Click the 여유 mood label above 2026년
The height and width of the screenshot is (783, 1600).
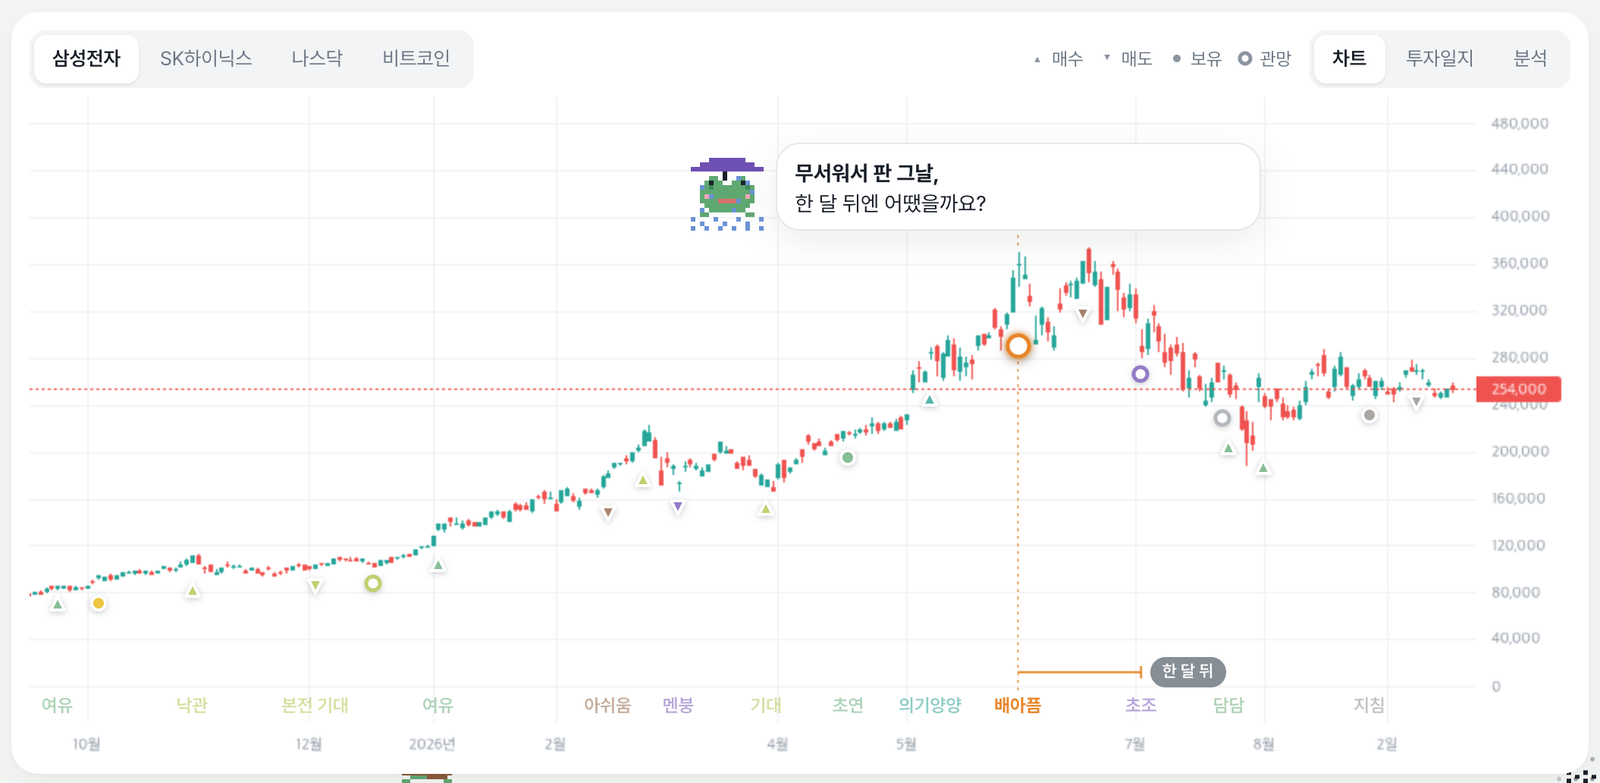[438, 705]
